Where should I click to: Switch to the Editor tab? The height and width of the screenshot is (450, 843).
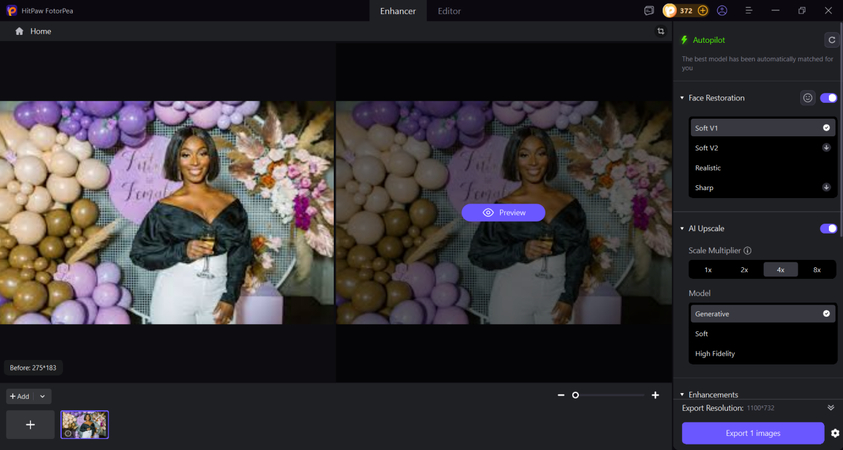449,11
